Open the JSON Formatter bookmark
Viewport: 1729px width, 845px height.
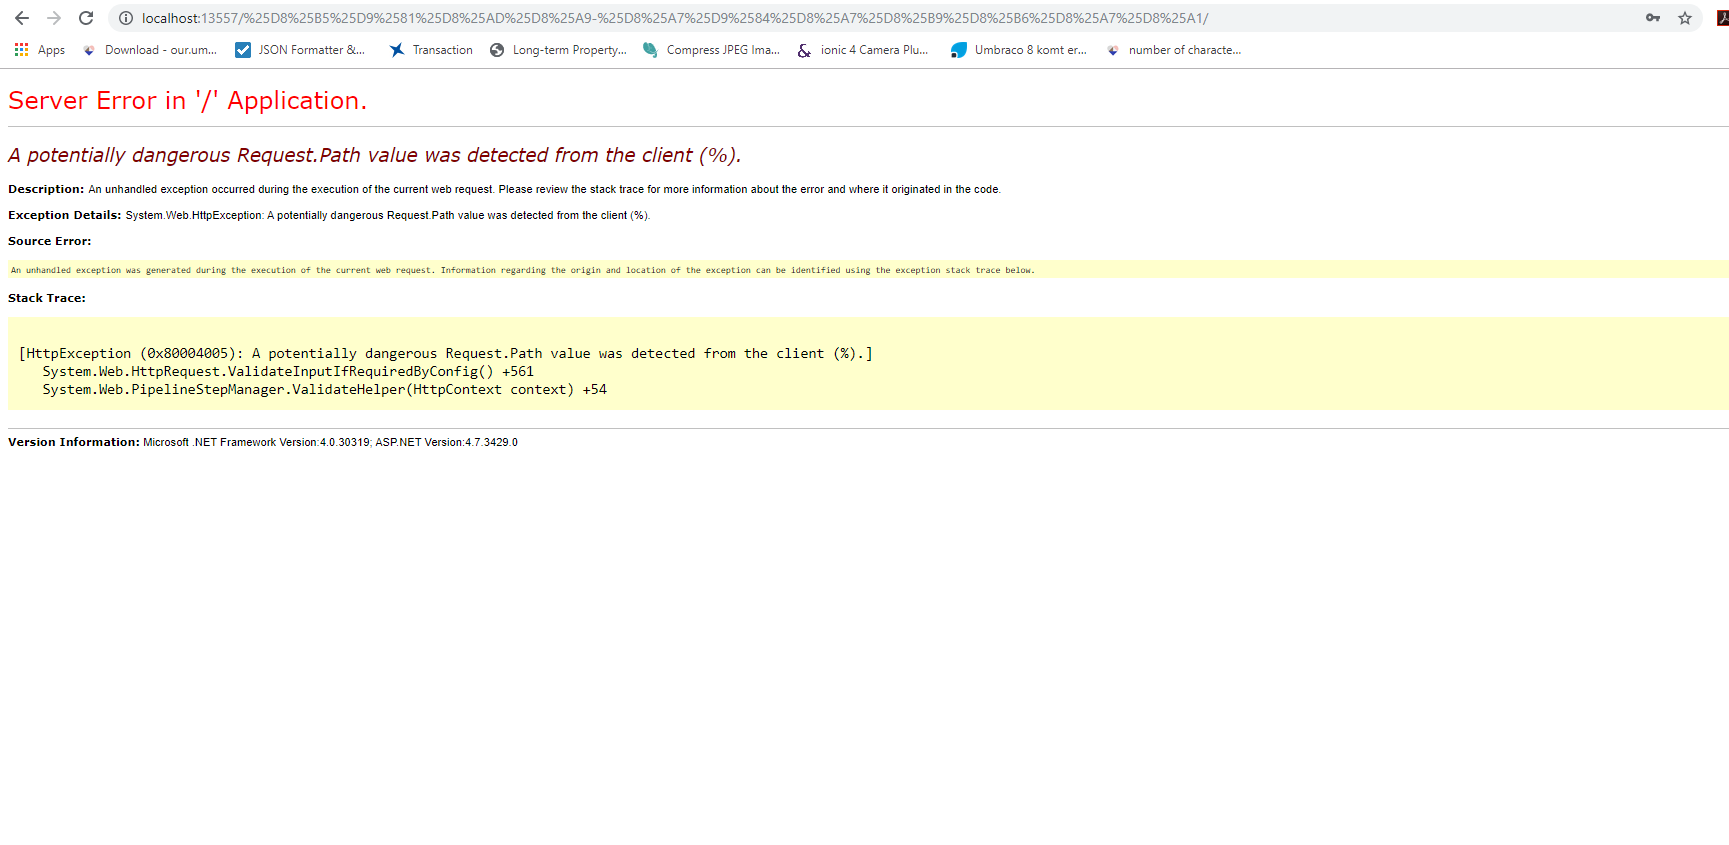click(x=300, y=50)
